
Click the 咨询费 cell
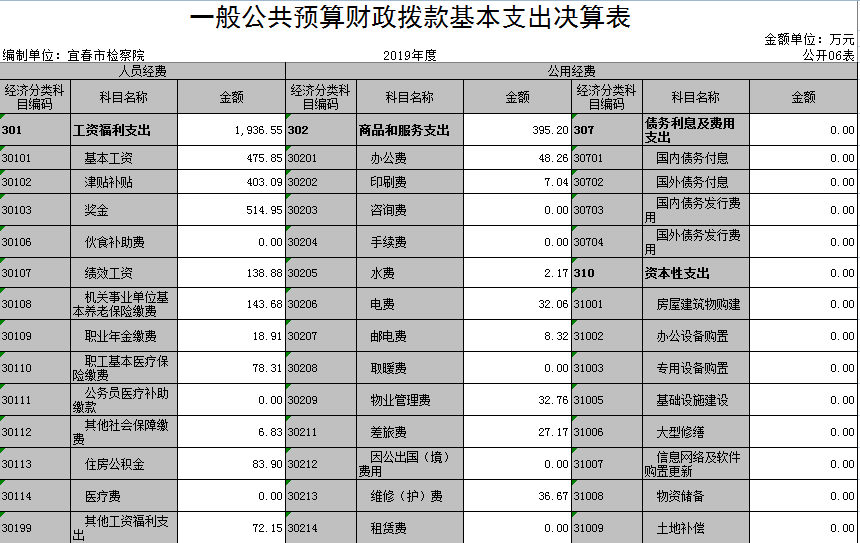click(410, 210)
